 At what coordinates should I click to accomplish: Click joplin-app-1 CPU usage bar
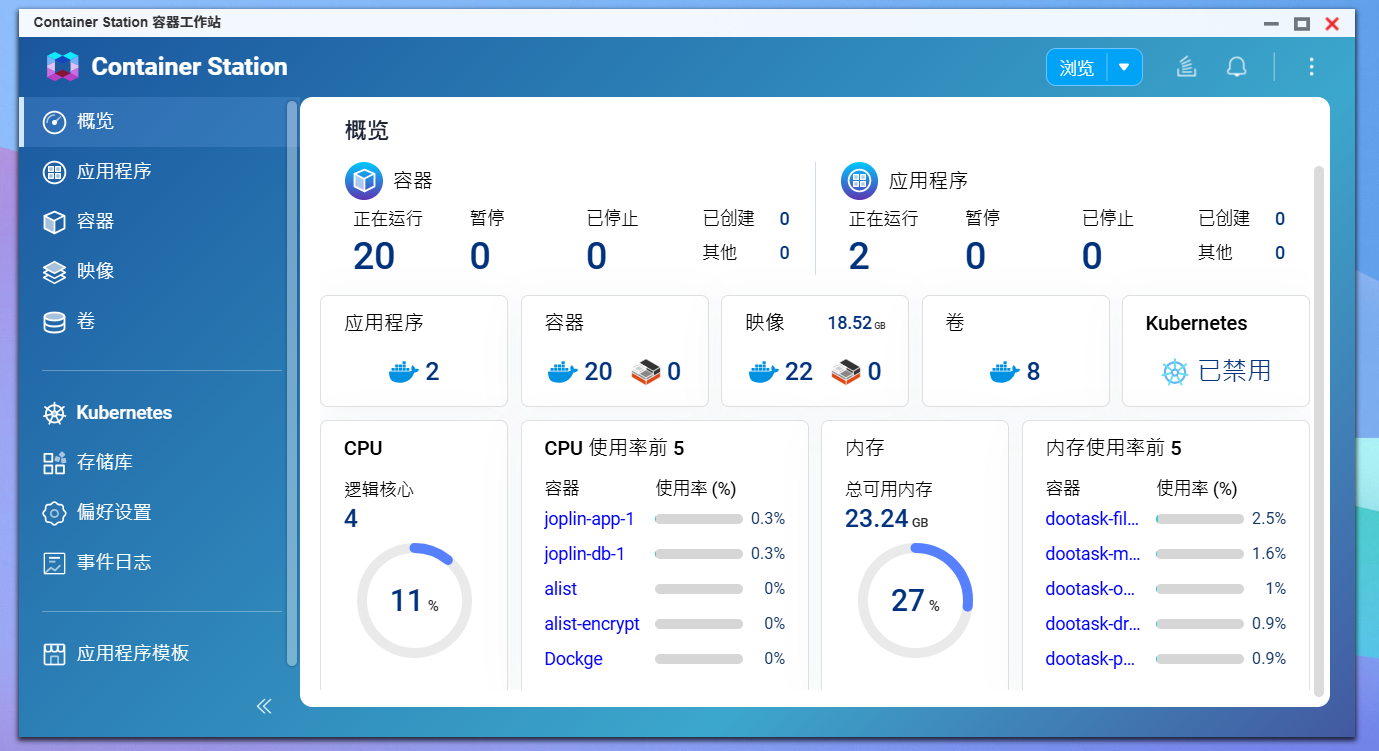(698, 519)
